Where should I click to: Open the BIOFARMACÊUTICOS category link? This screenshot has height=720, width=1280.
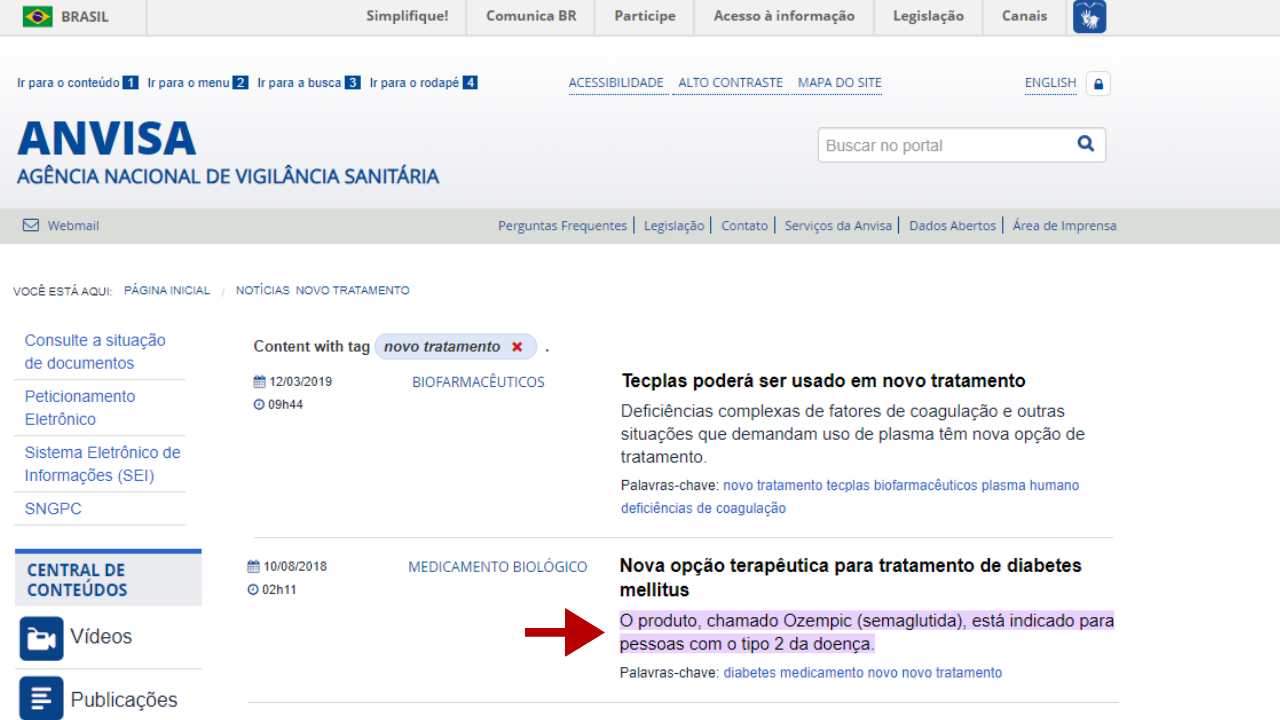(478, 382)
